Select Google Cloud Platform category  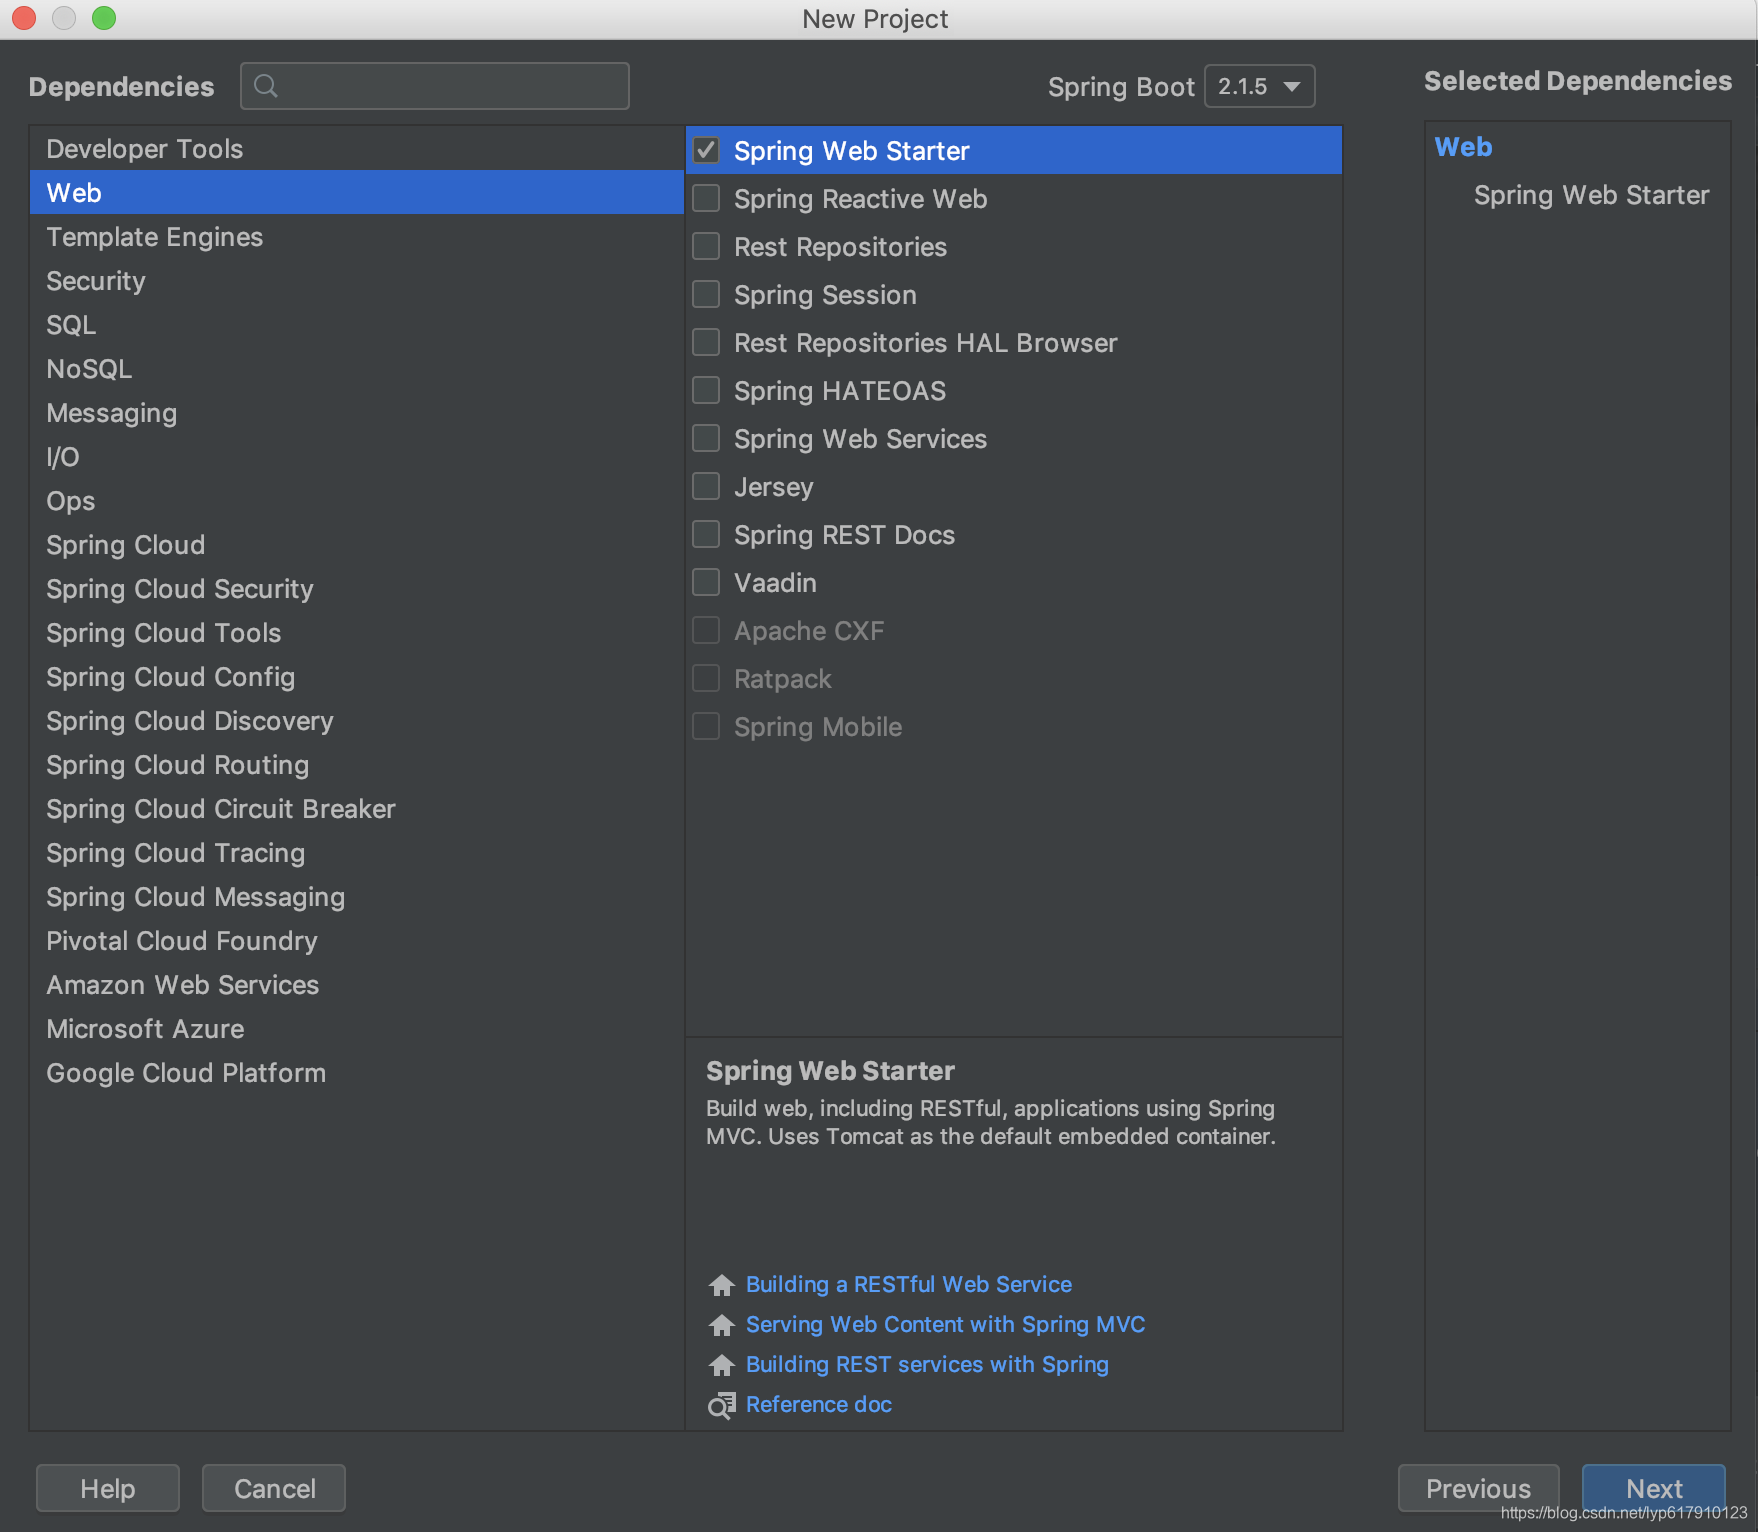click(x=356, y=1073)
